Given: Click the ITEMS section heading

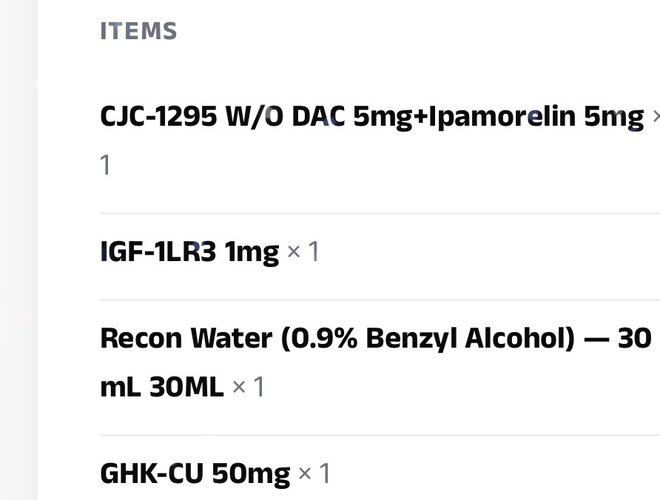Looking at the screenshot, I should tap(138, 31).
